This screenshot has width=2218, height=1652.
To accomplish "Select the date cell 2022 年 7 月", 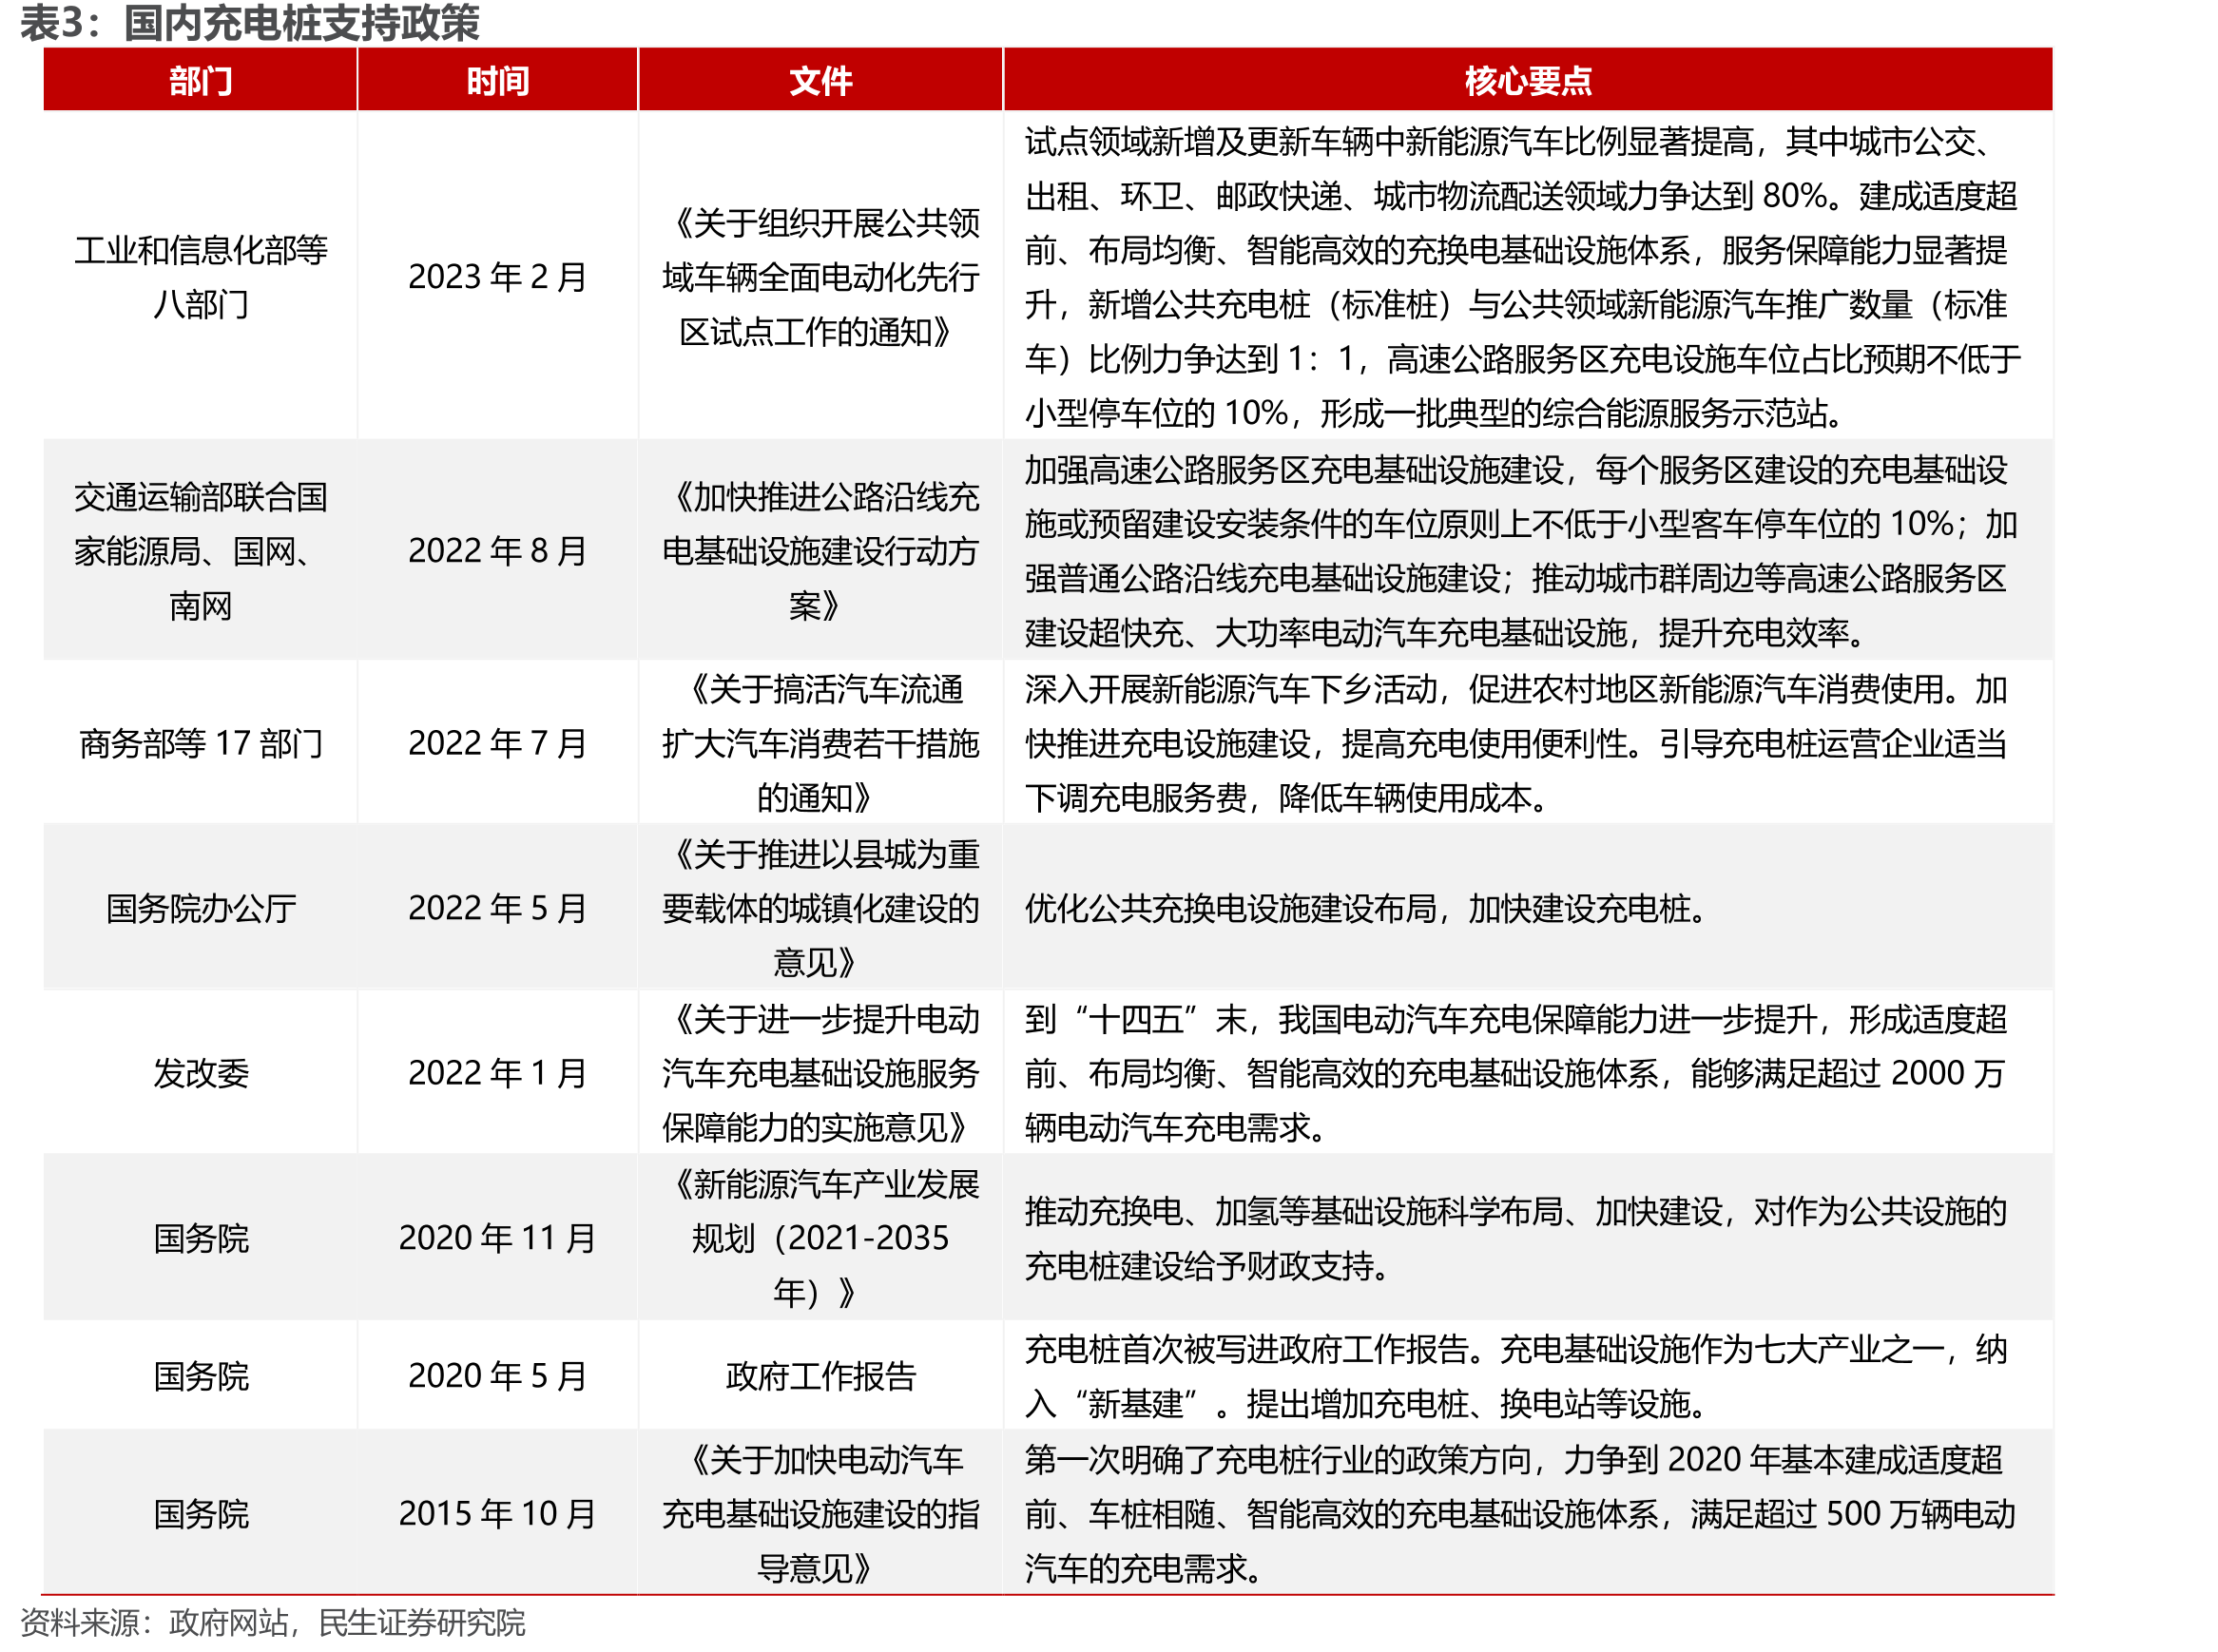I will pos(497,743).
